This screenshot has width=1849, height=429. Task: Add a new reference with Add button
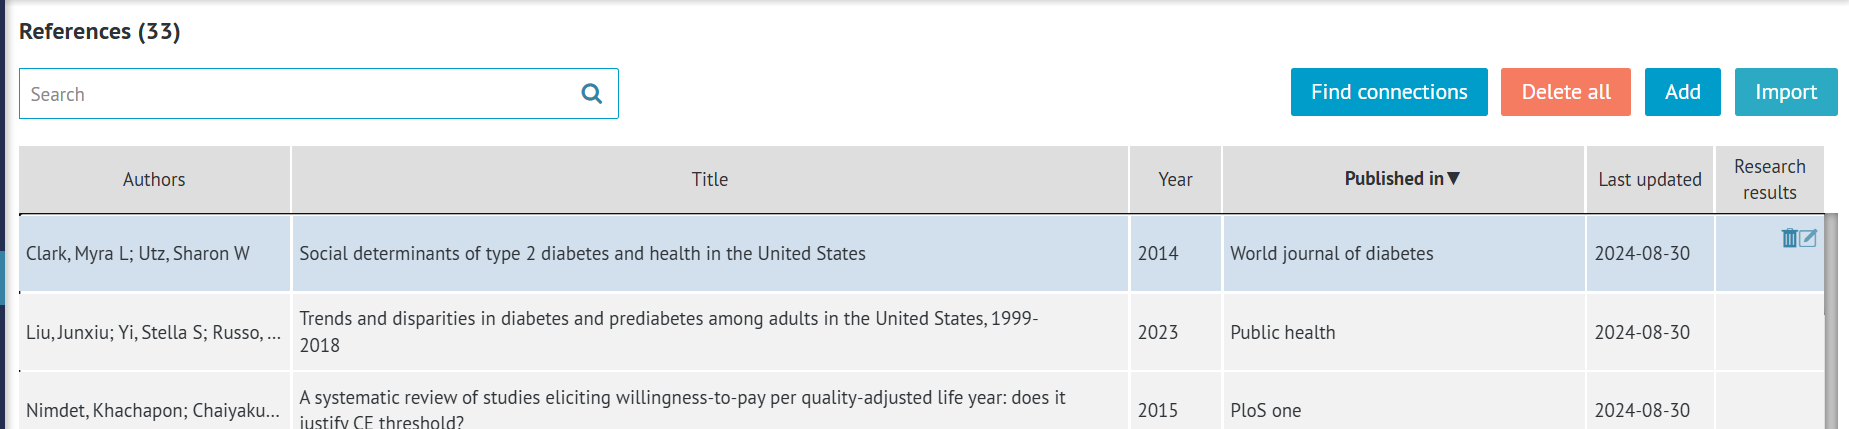(x=1683, y=92)
